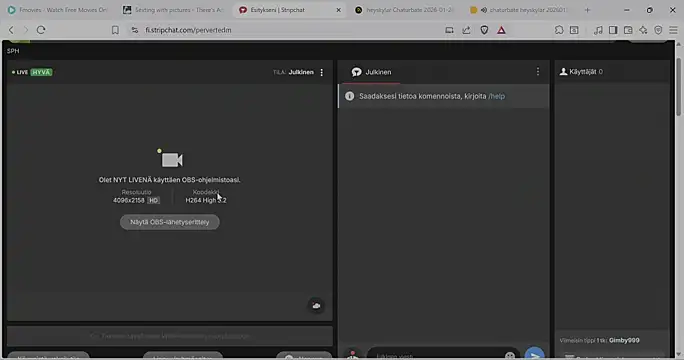Click the blue send message button
Image resolution: width=684 pixels, height=360 pixels.
tap(534, 354)
